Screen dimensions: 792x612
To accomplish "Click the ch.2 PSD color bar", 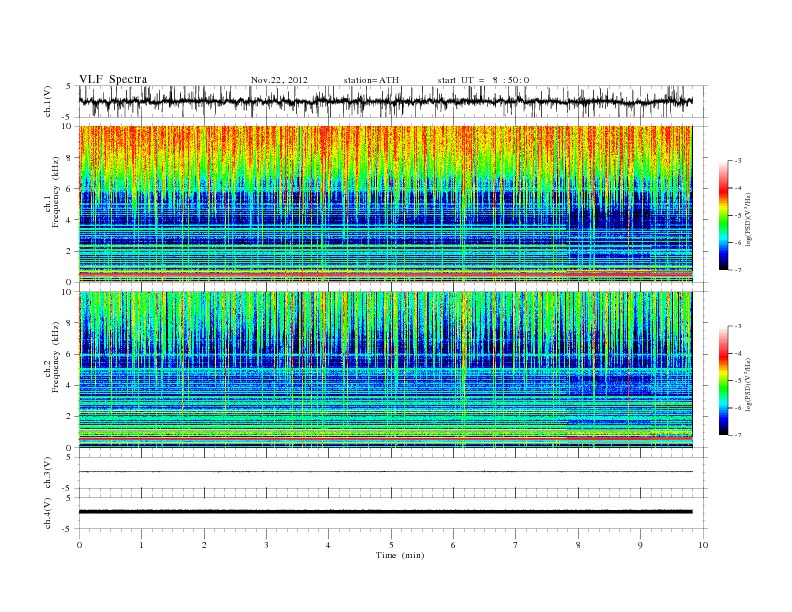I will (x=724, y=380).
